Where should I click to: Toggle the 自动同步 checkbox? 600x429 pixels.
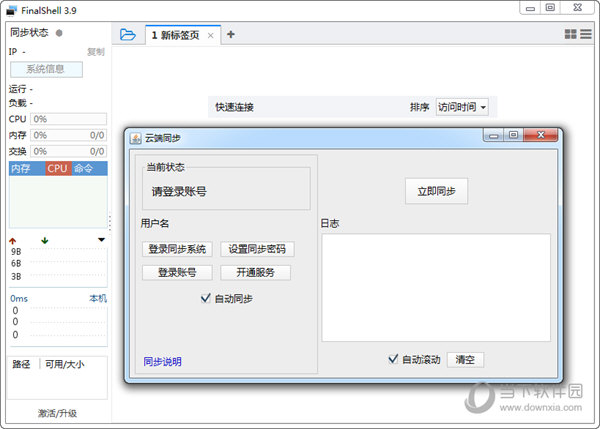[205, 298]
